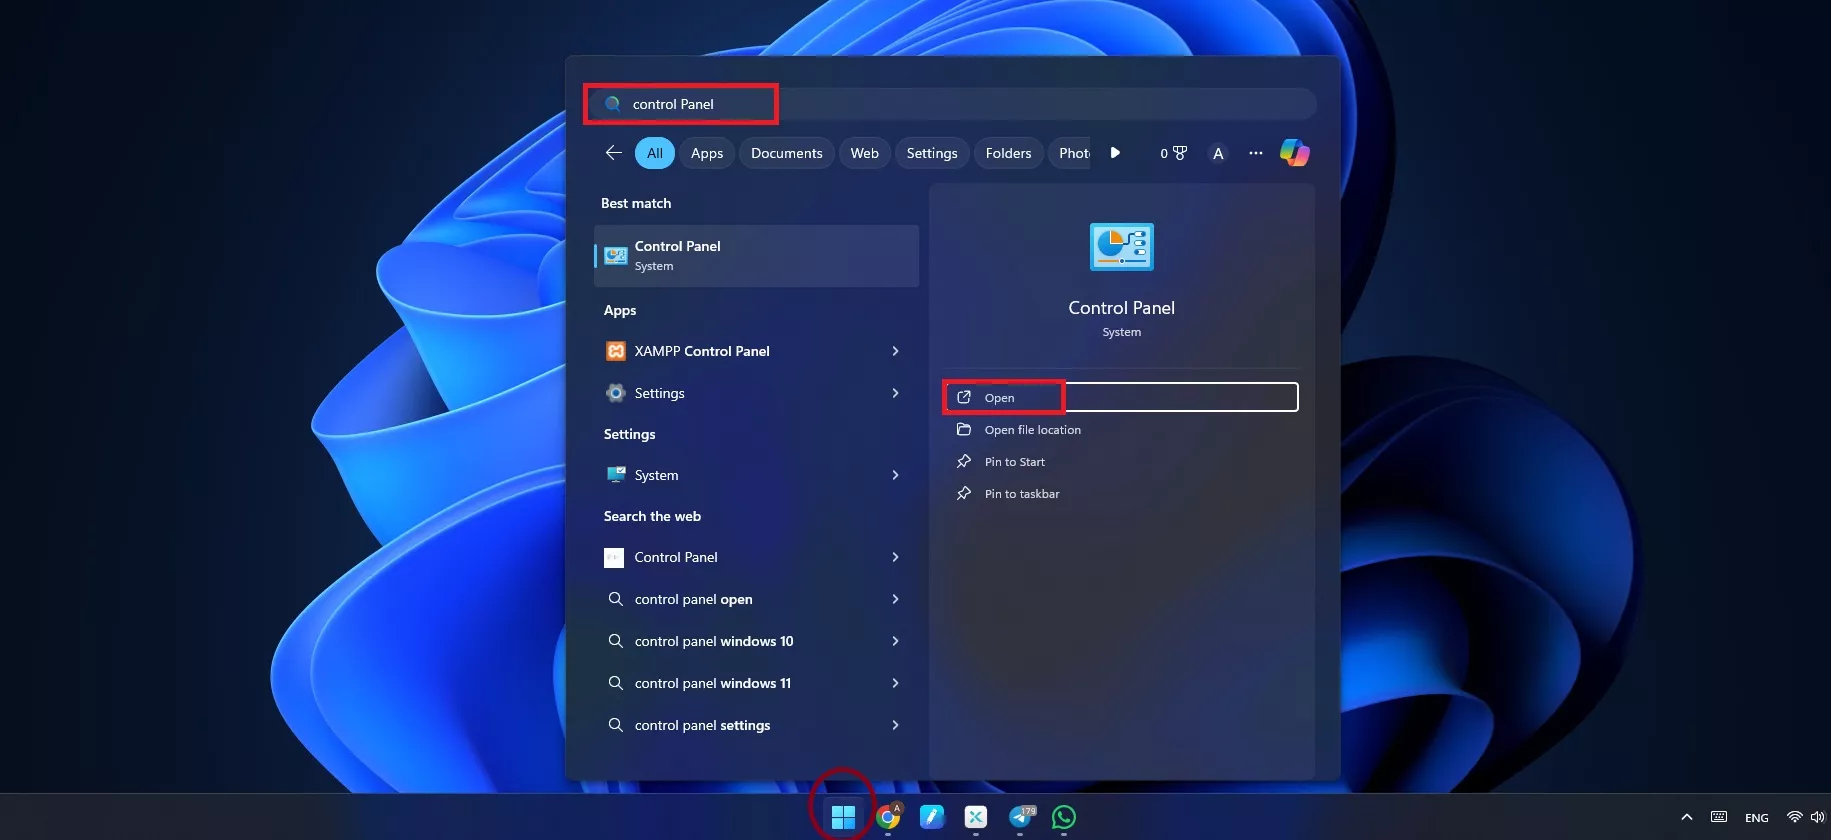Expand 'control panel windows 10' chevron
Viewport: 1831px width, 840px height.
(x=895, y=641)
